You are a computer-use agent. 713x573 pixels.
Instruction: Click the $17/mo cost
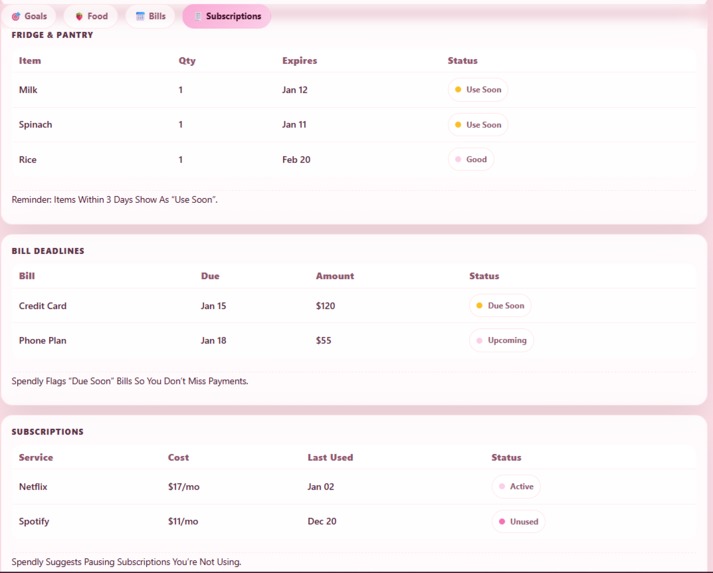tap(184, 487)
